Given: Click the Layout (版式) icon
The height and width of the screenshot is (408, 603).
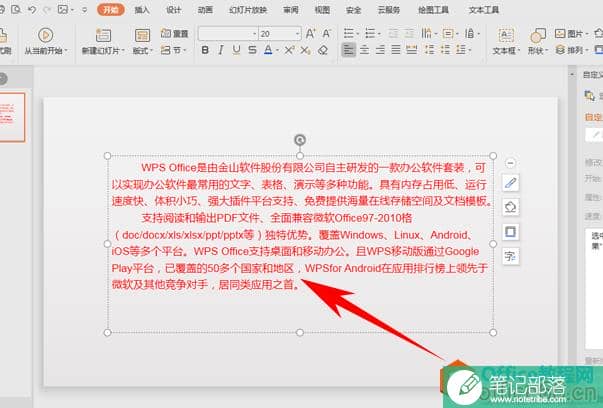Looking at the screenshot, I should (142, 35).
